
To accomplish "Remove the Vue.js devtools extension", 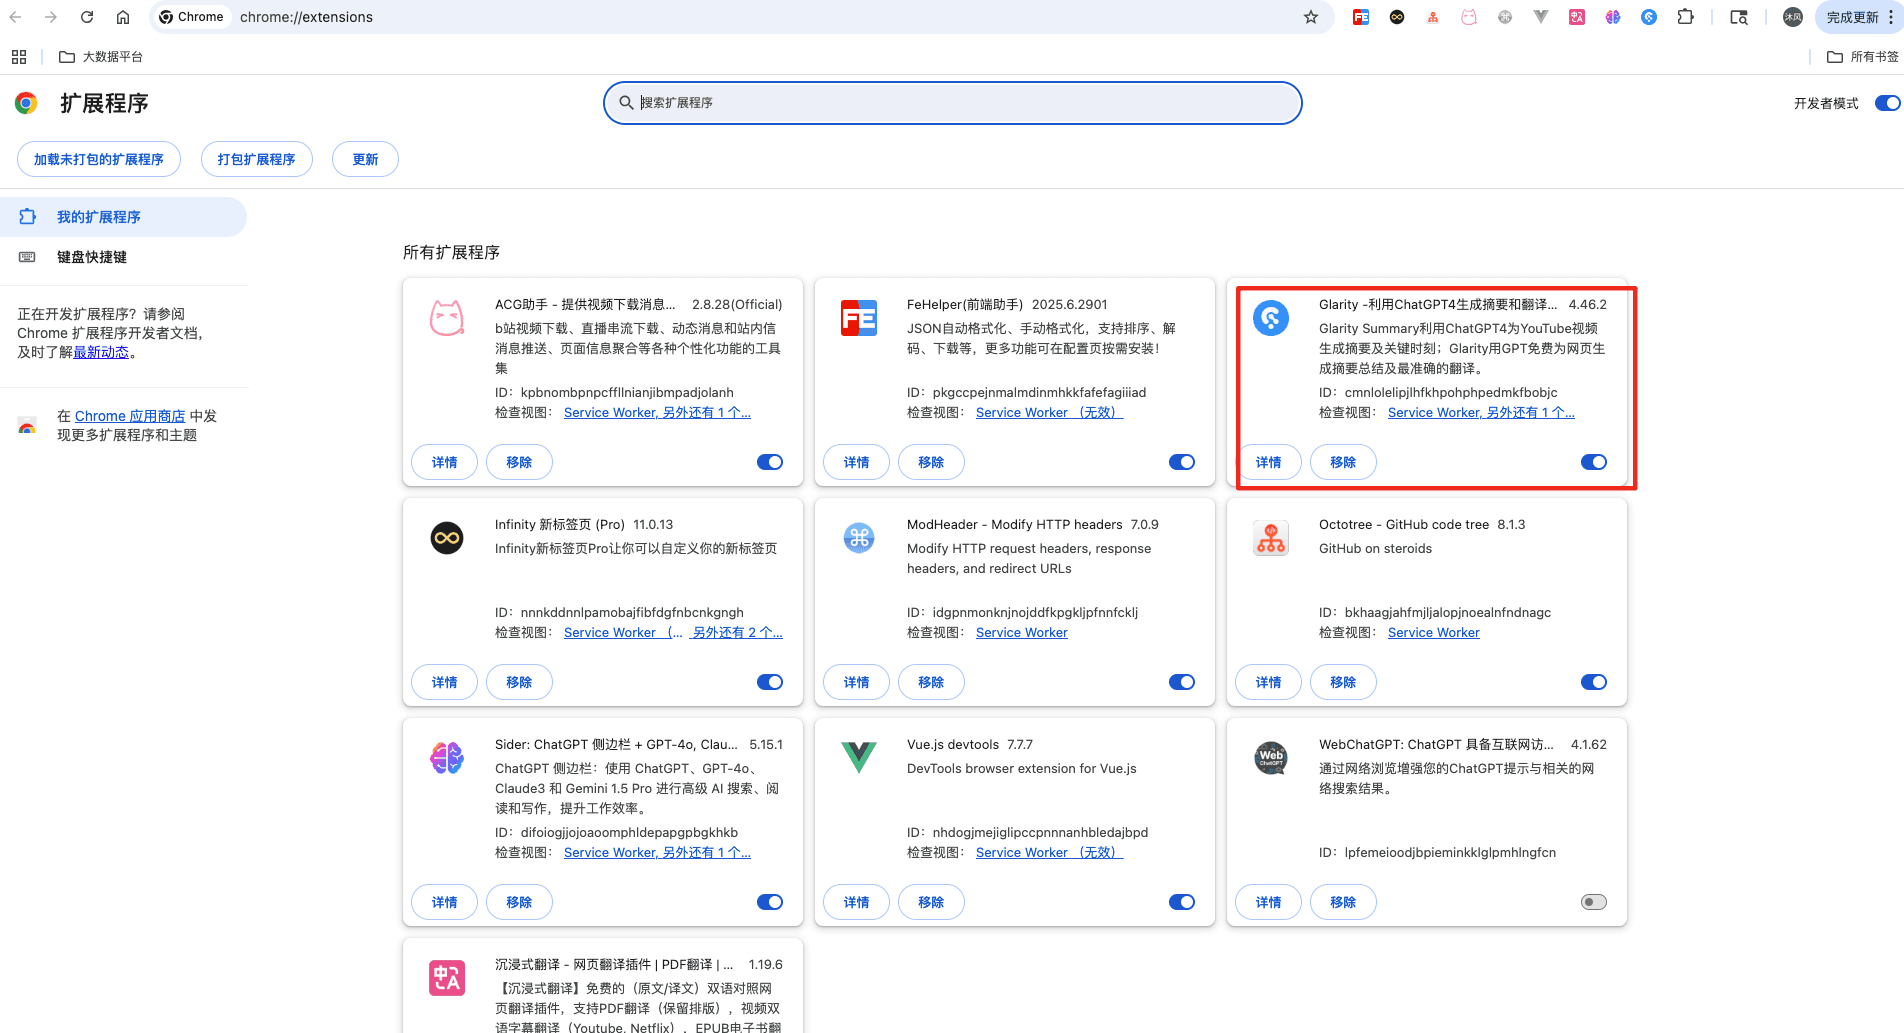I will (x=931, y=902).
